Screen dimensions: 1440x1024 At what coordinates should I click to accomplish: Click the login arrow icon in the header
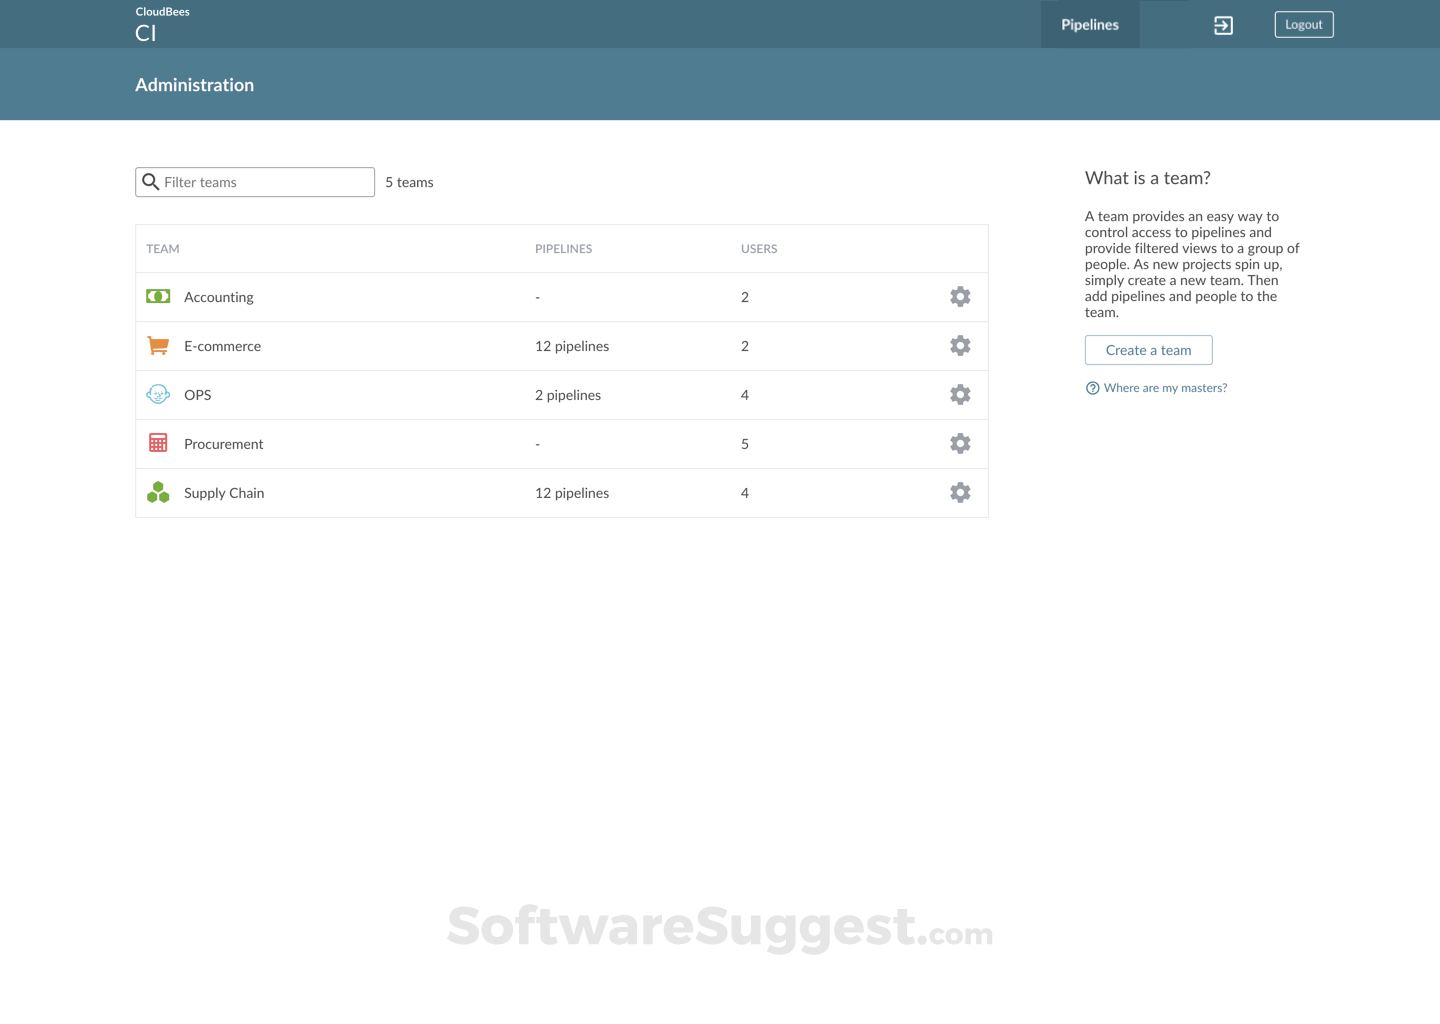pos(1222,24)
